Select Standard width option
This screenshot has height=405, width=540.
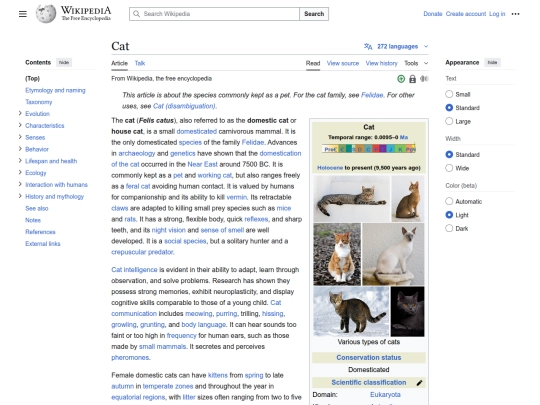coord(449,154)
